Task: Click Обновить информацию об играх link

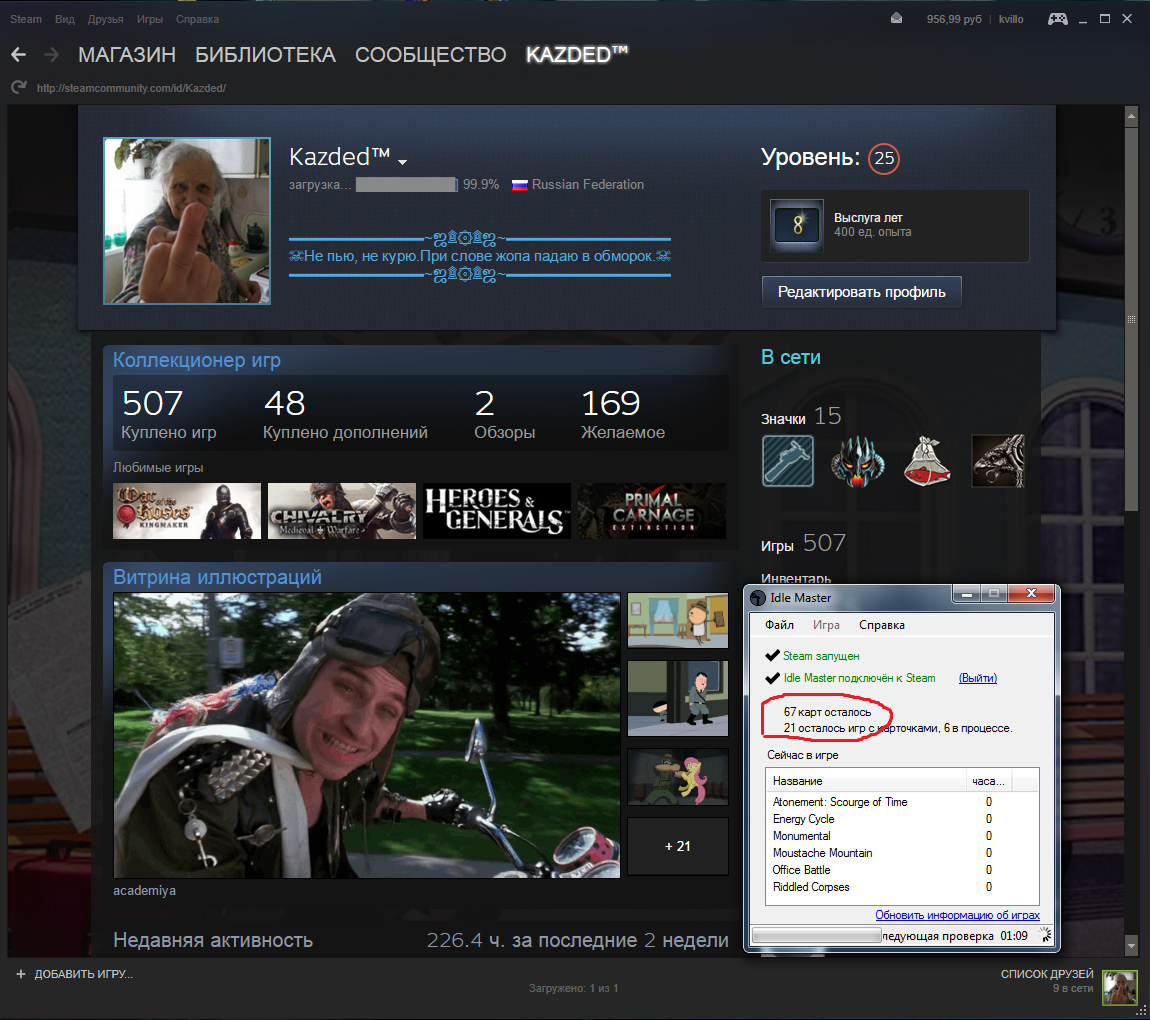Action: [957, 915]
